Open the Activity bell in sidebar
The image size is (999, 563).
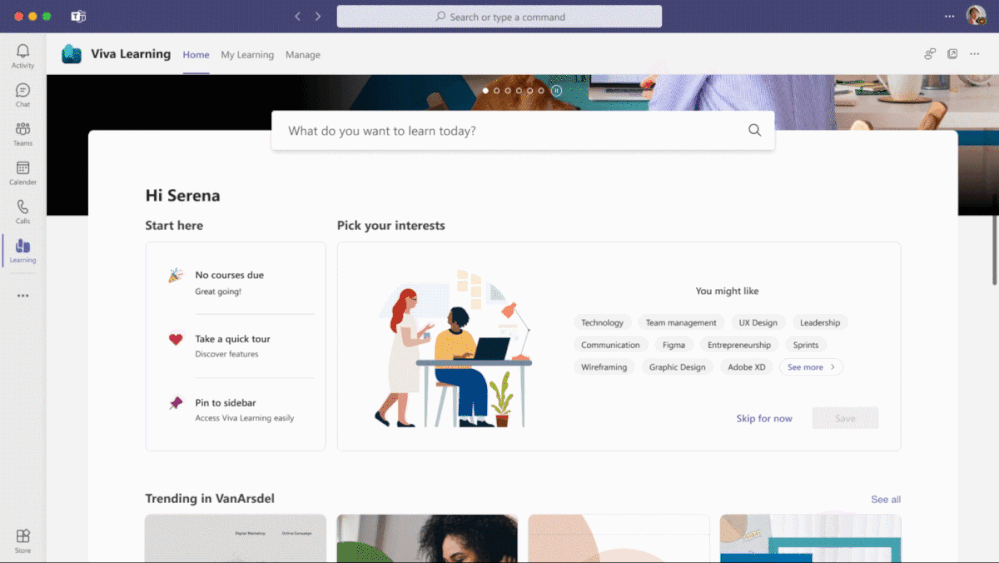[x=23, y=56]
